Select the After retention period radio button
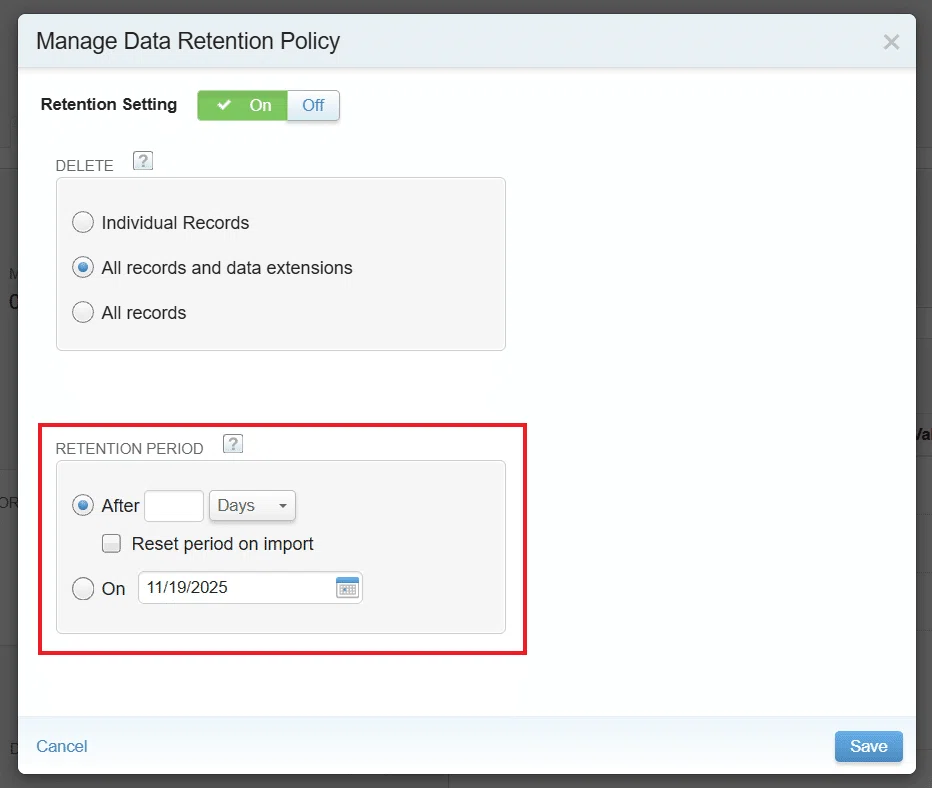This screenshot has width=932, height=788. [x=83, y=505]
